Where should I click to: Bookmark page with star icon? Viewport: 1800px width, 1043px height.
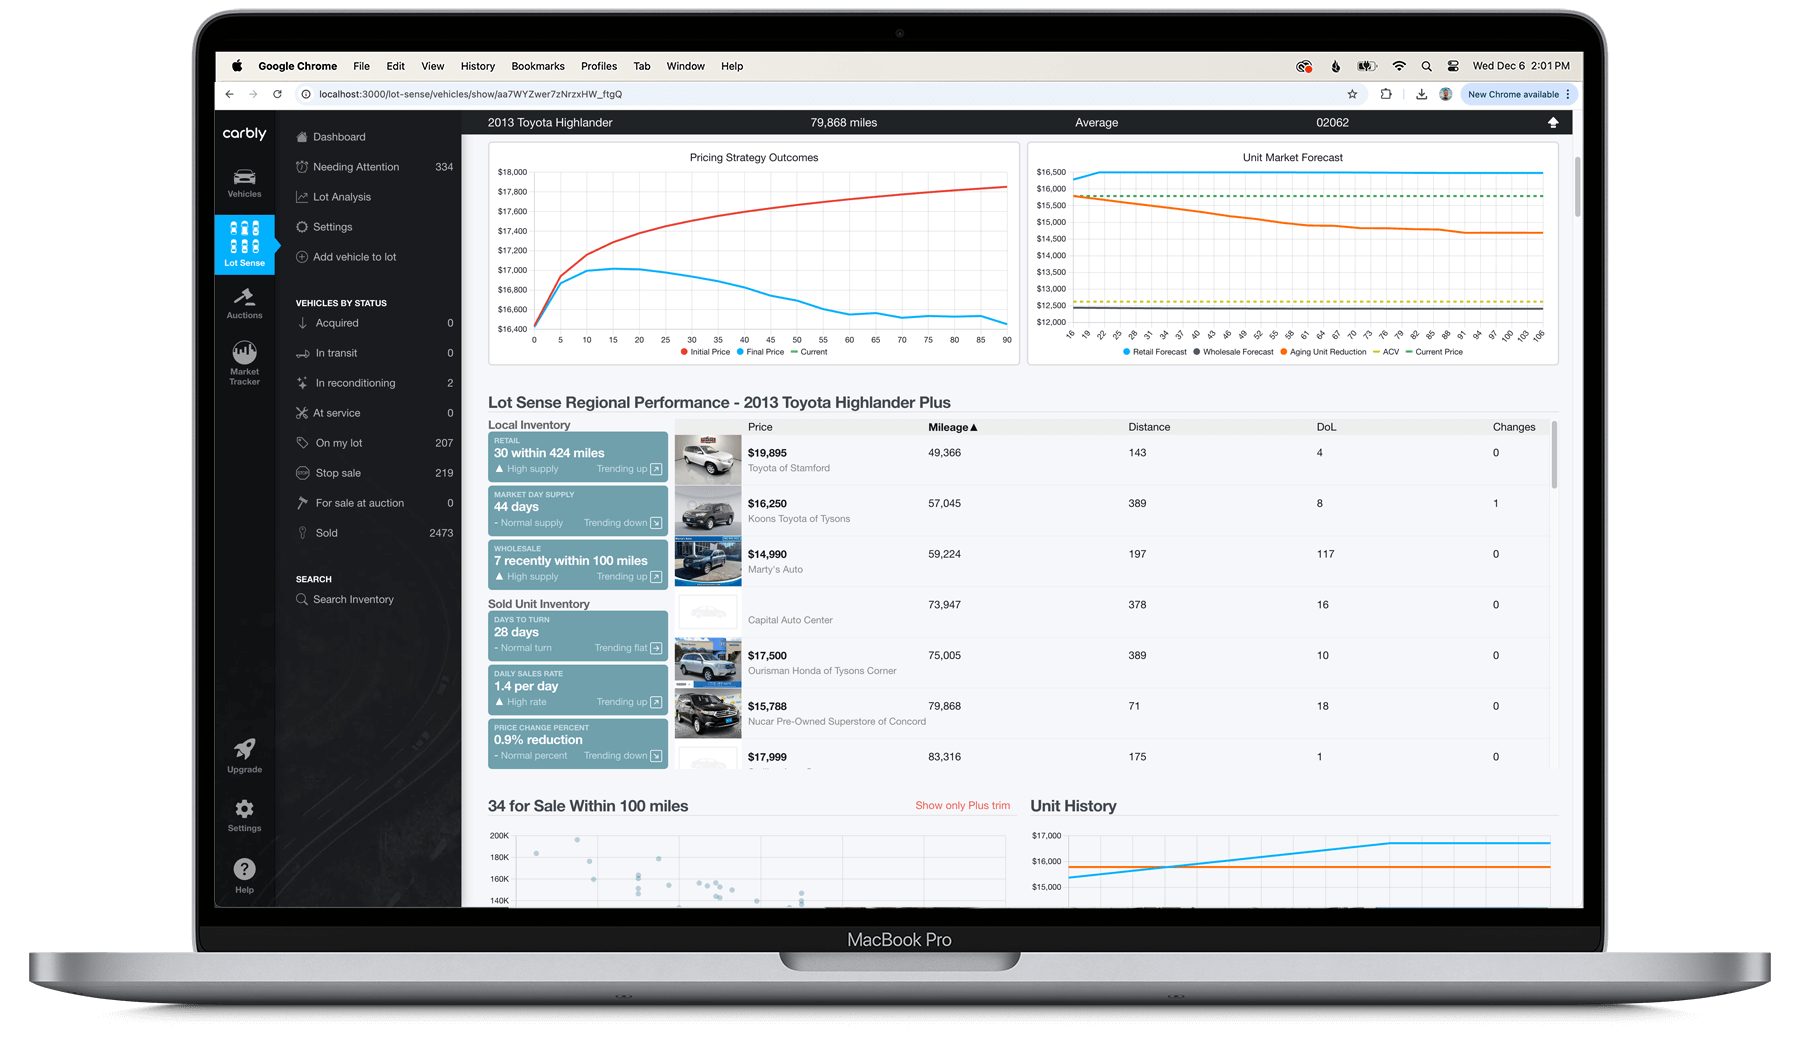coord(1352,94)
